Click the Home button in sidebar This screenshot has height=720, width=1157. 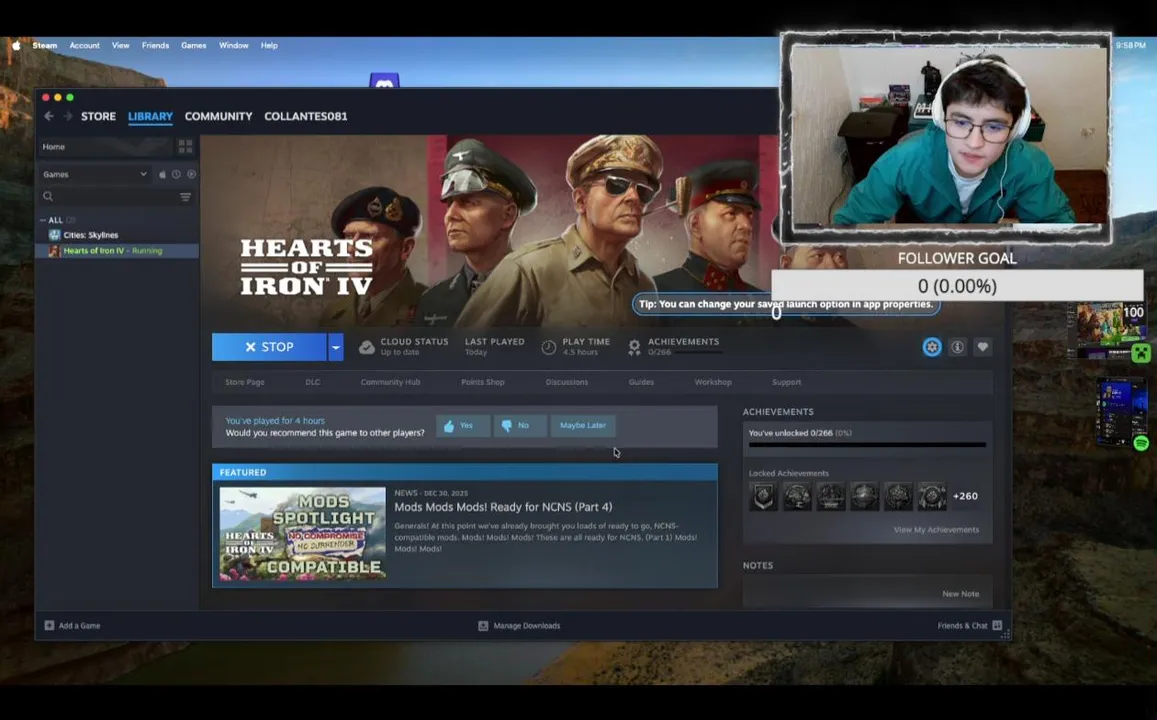(x=104, y=147)
